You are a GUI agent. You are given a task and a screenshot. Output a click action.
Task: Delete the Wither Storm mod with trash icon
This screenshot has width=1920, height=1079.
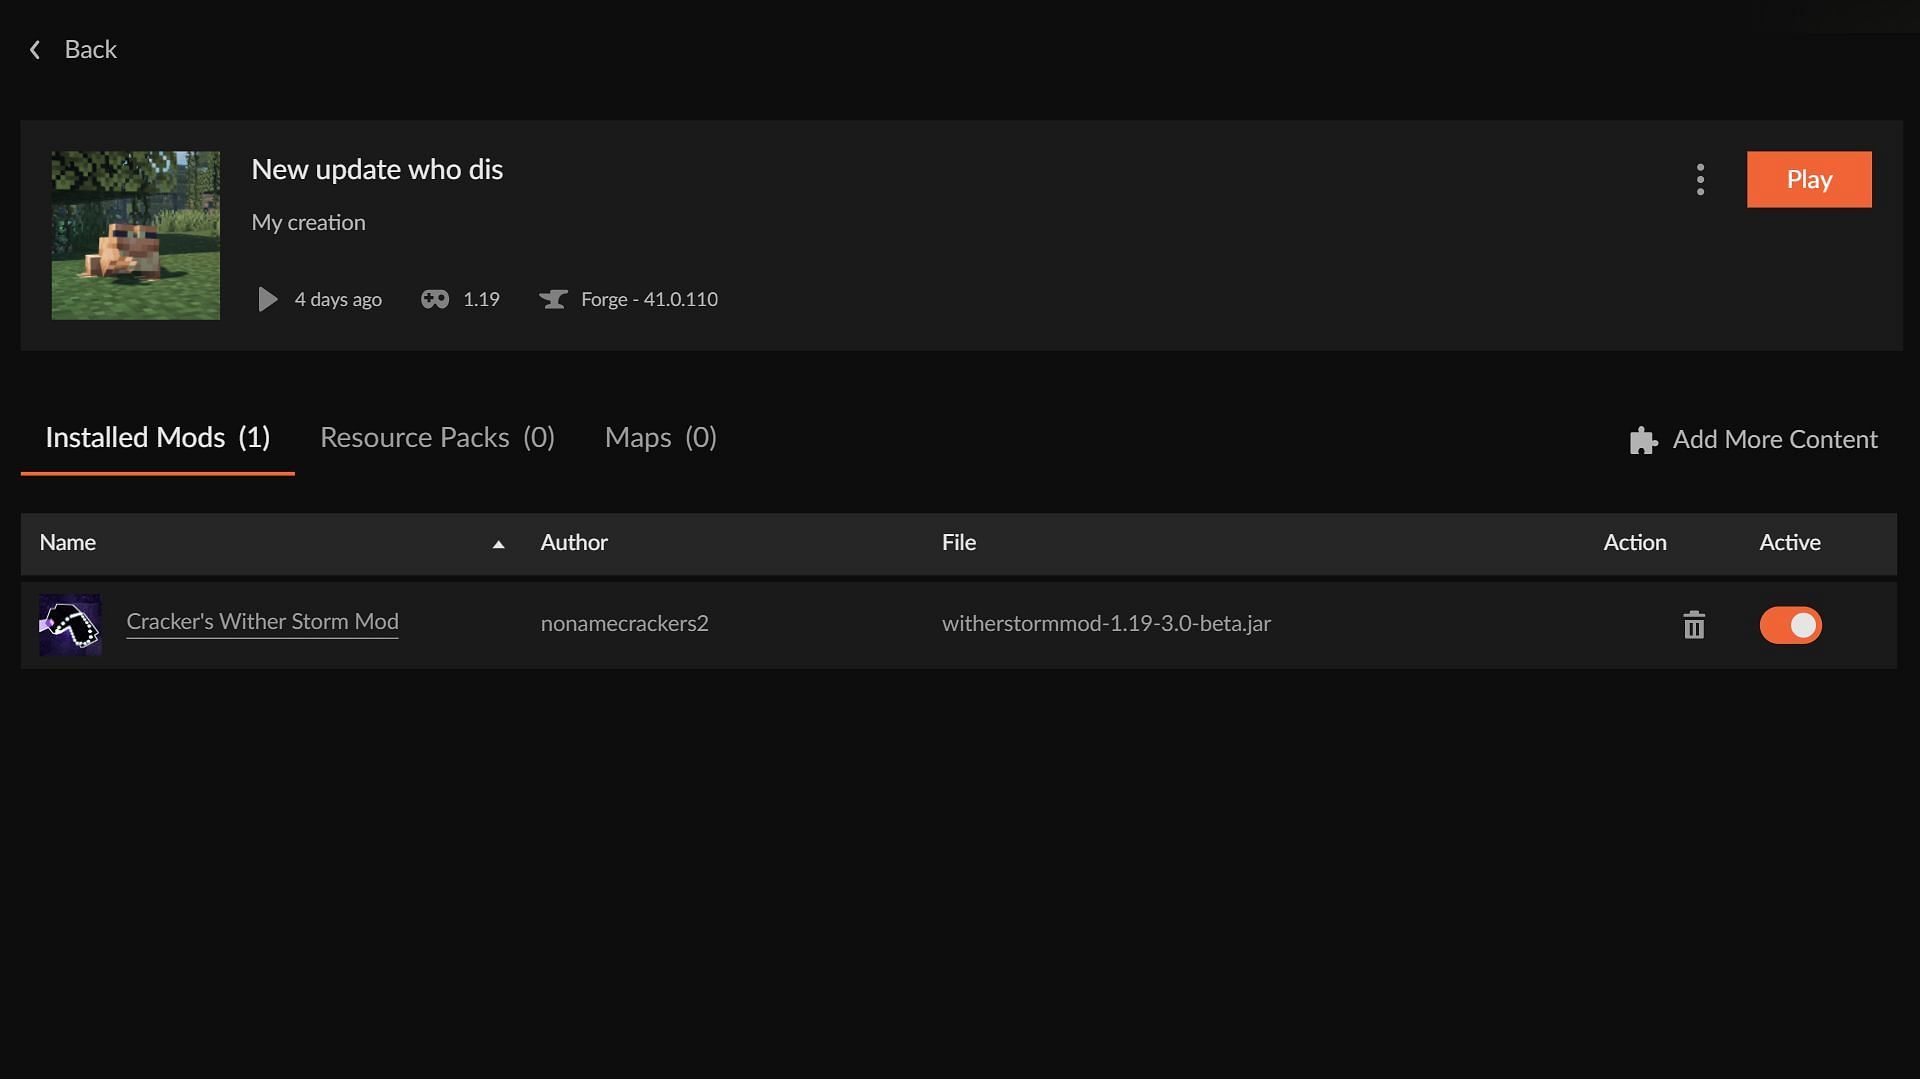1693,626
